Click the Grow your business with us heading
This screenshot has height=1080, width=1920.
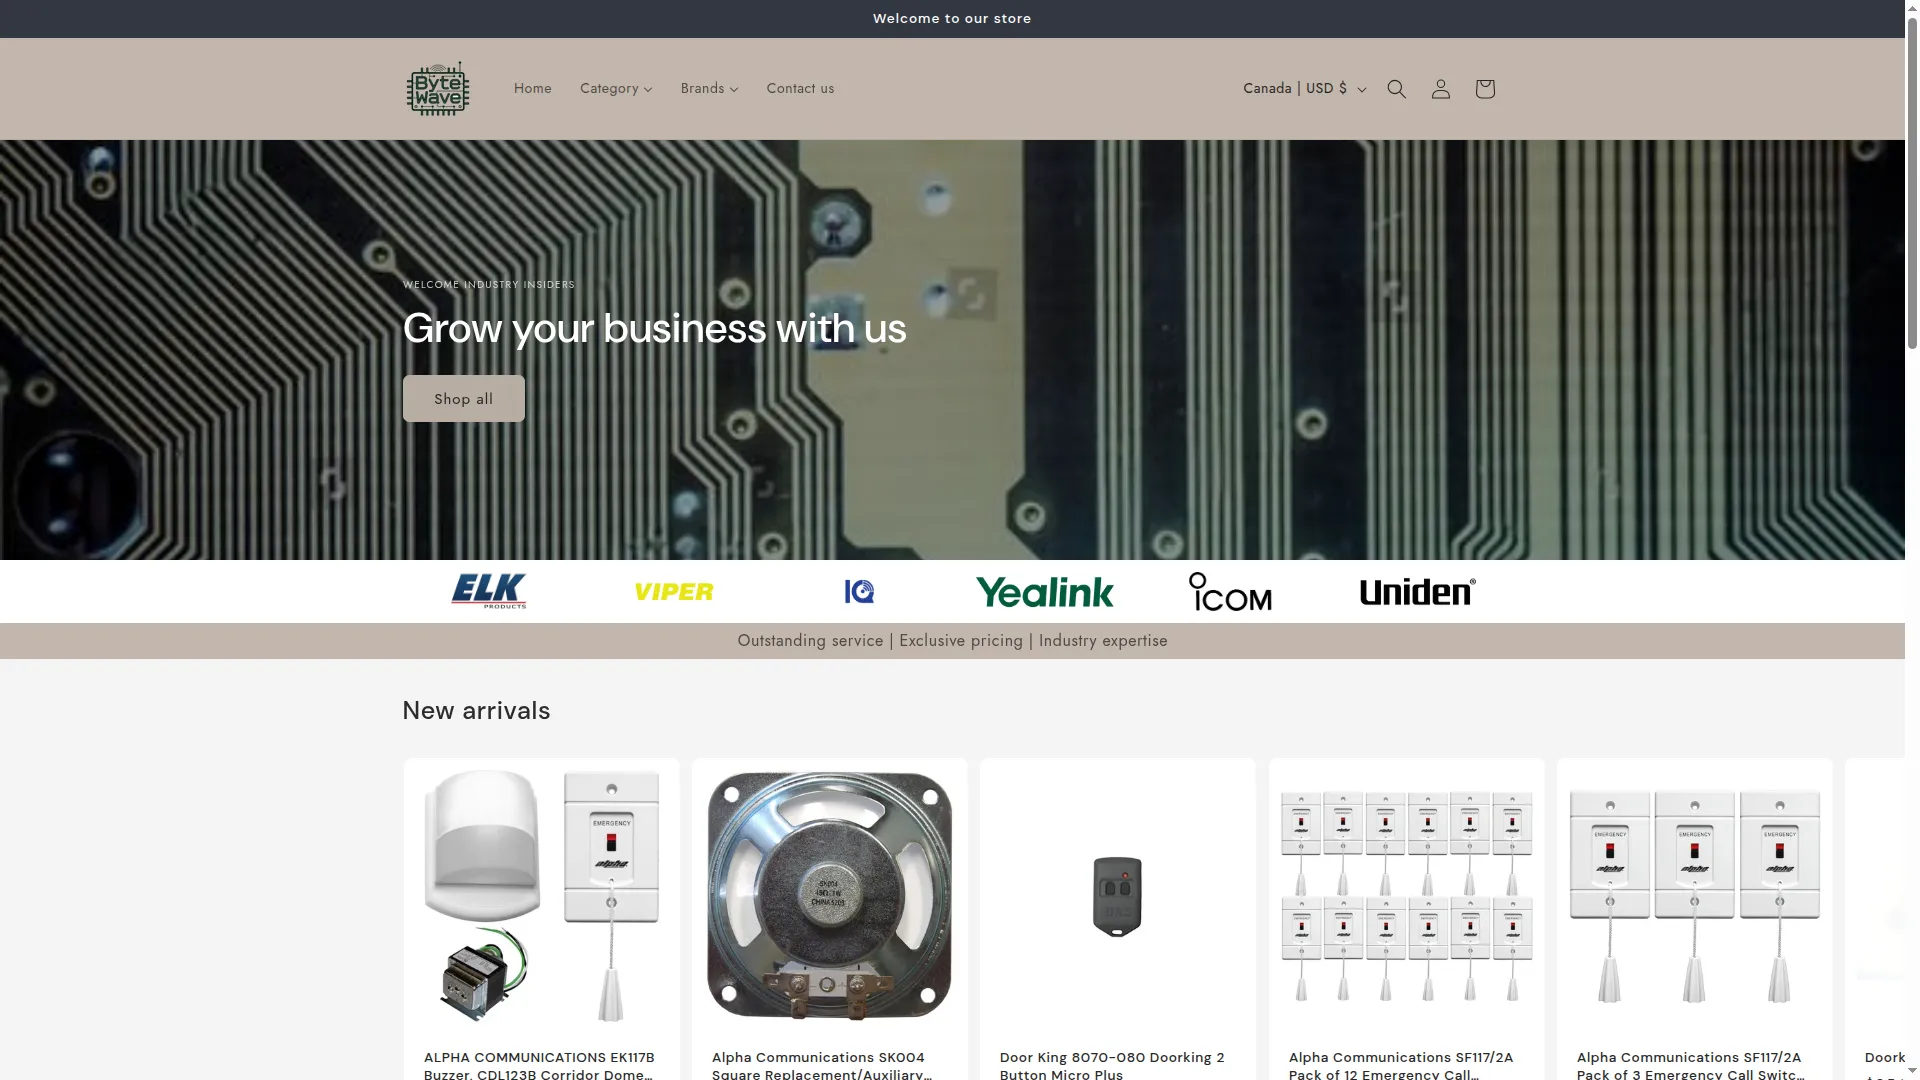[x=654, y=329]
